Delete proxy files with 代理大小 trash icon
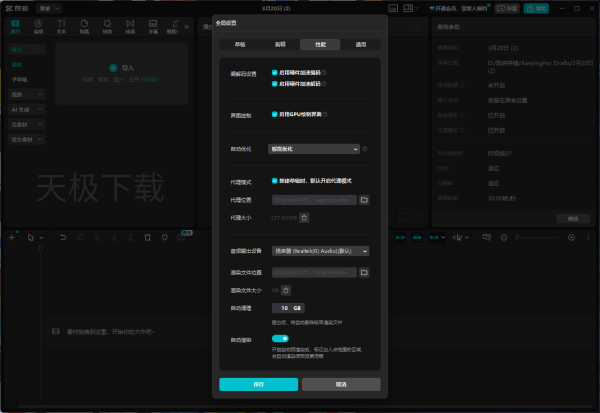 tap(305, 217)
